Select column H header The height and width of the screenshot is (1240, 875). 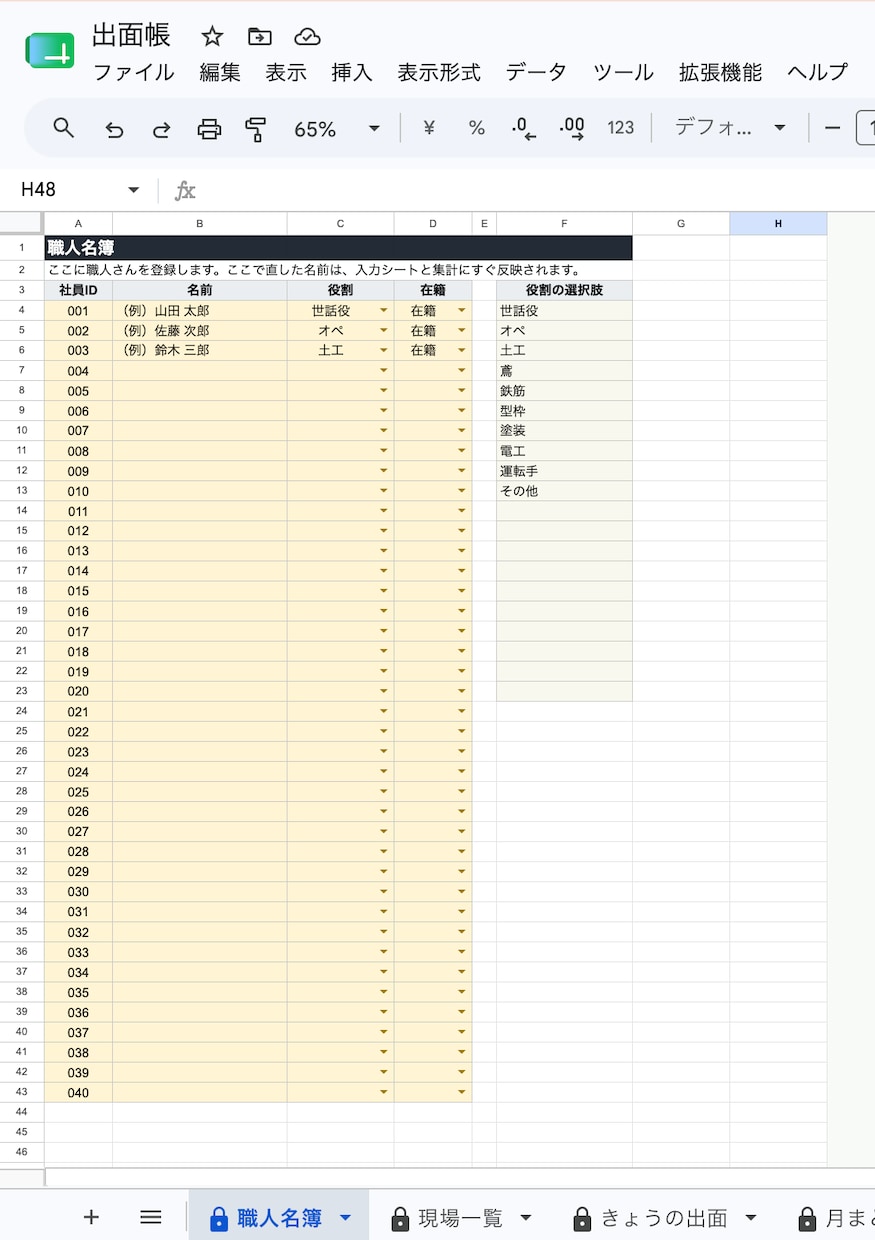coord(778,224)
